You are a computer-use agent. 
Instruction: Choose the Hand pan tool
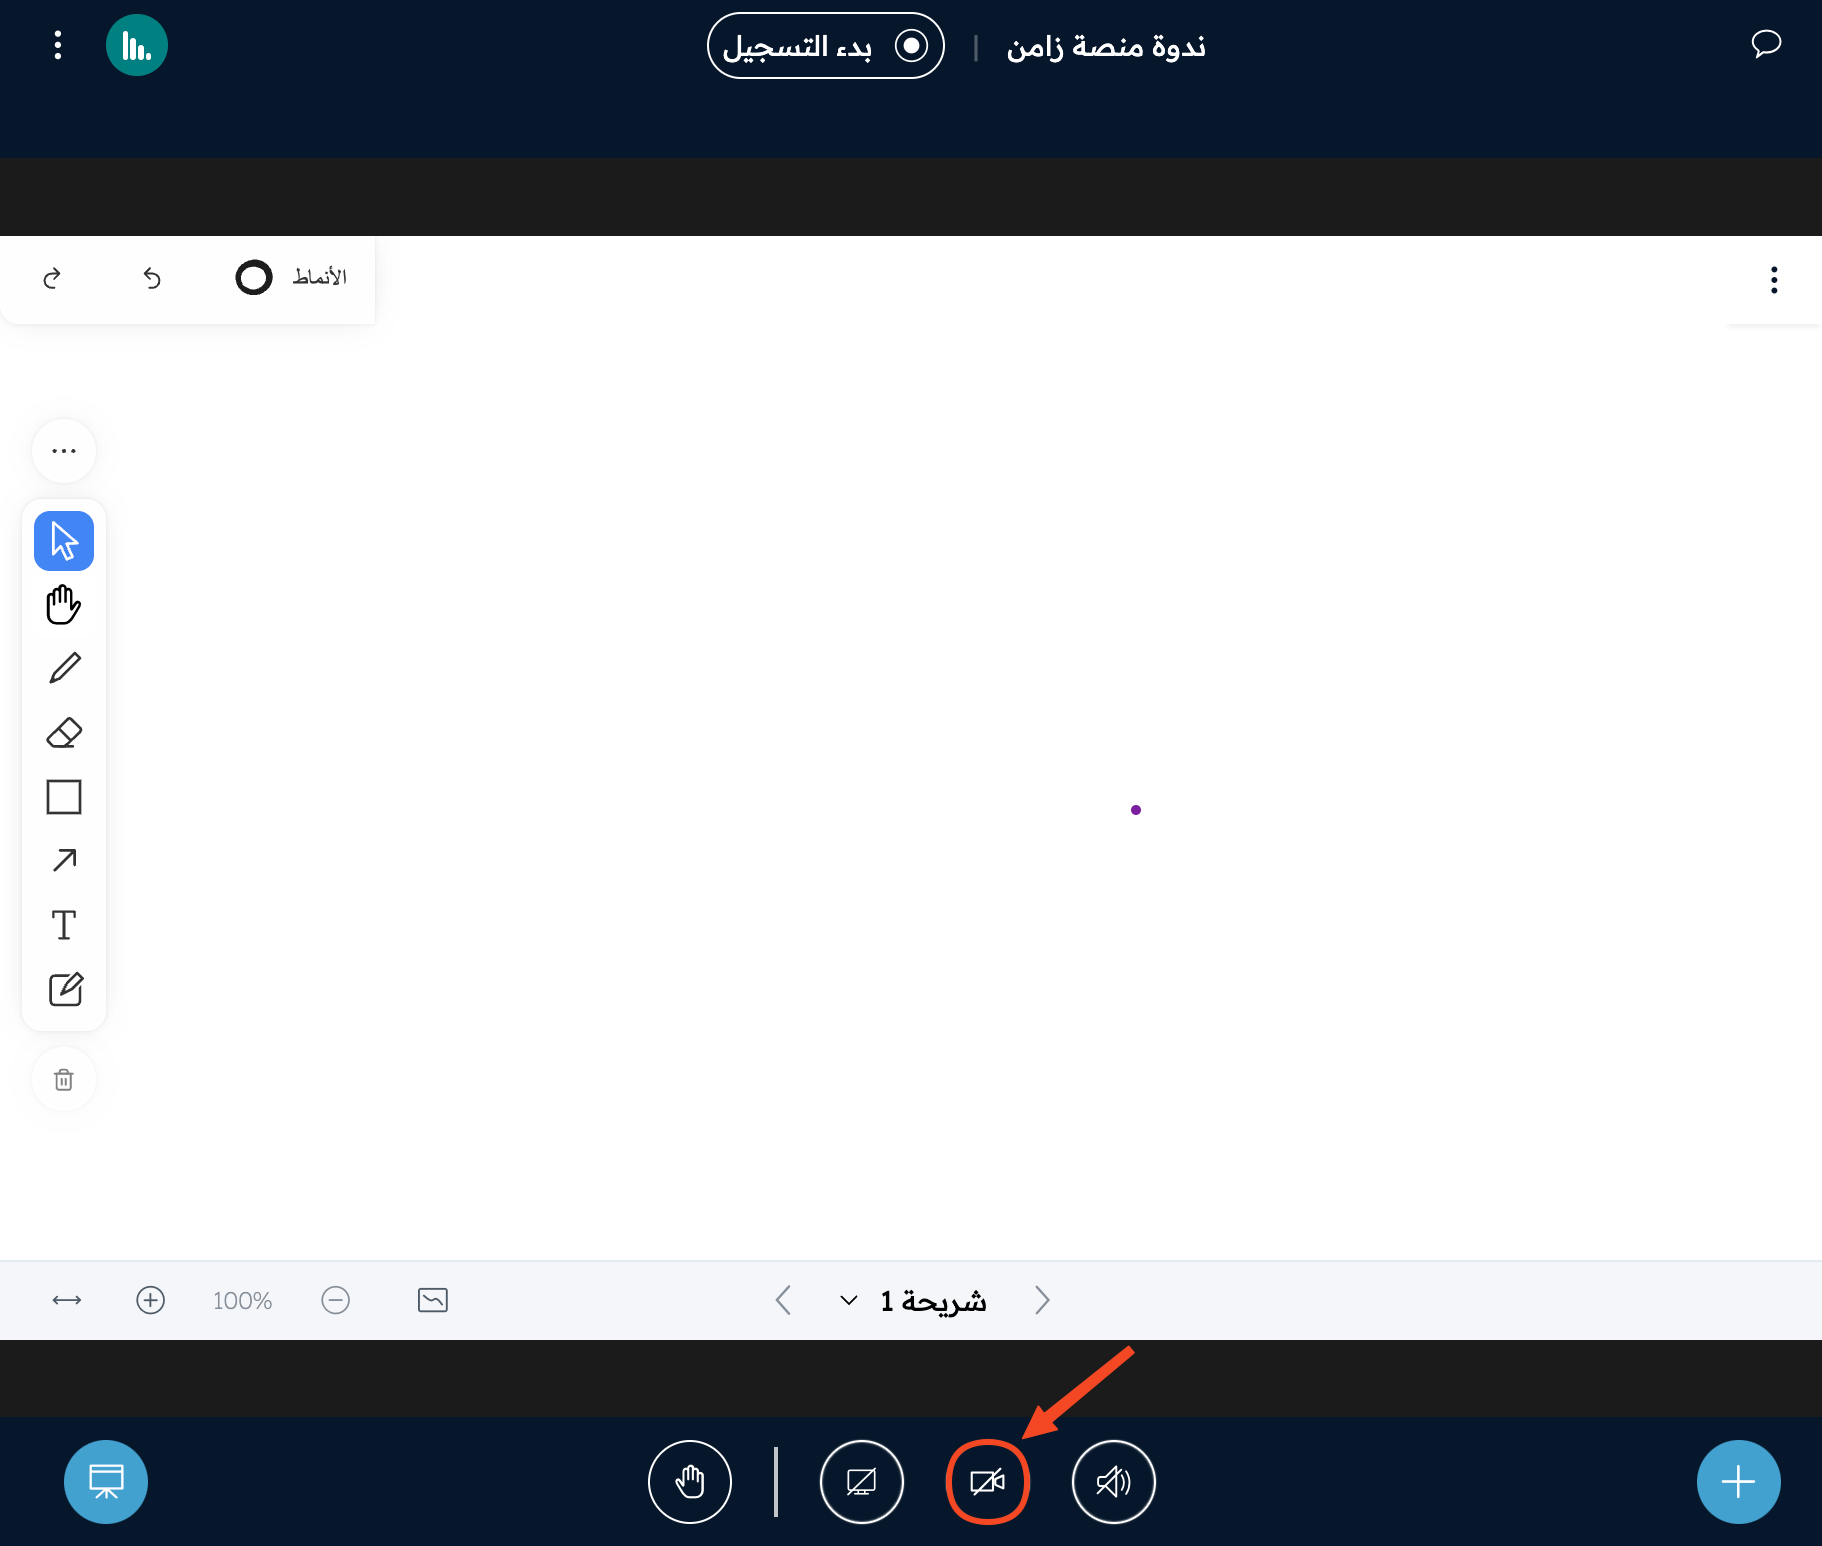click(64, 605)
